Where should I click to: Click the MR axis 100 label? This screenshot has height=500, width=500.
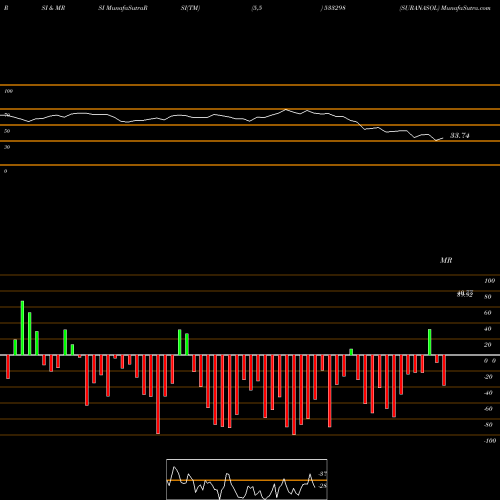tap(489, 281)
